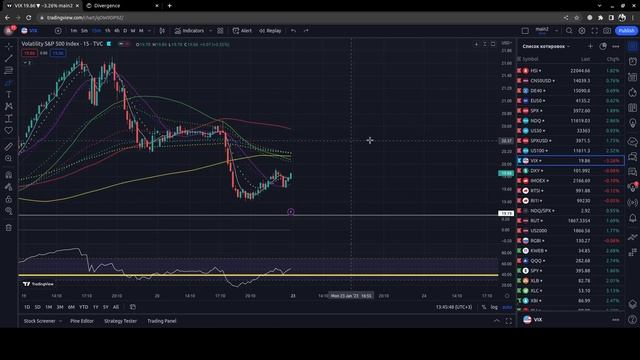Reload the browser page

[29, 18]
